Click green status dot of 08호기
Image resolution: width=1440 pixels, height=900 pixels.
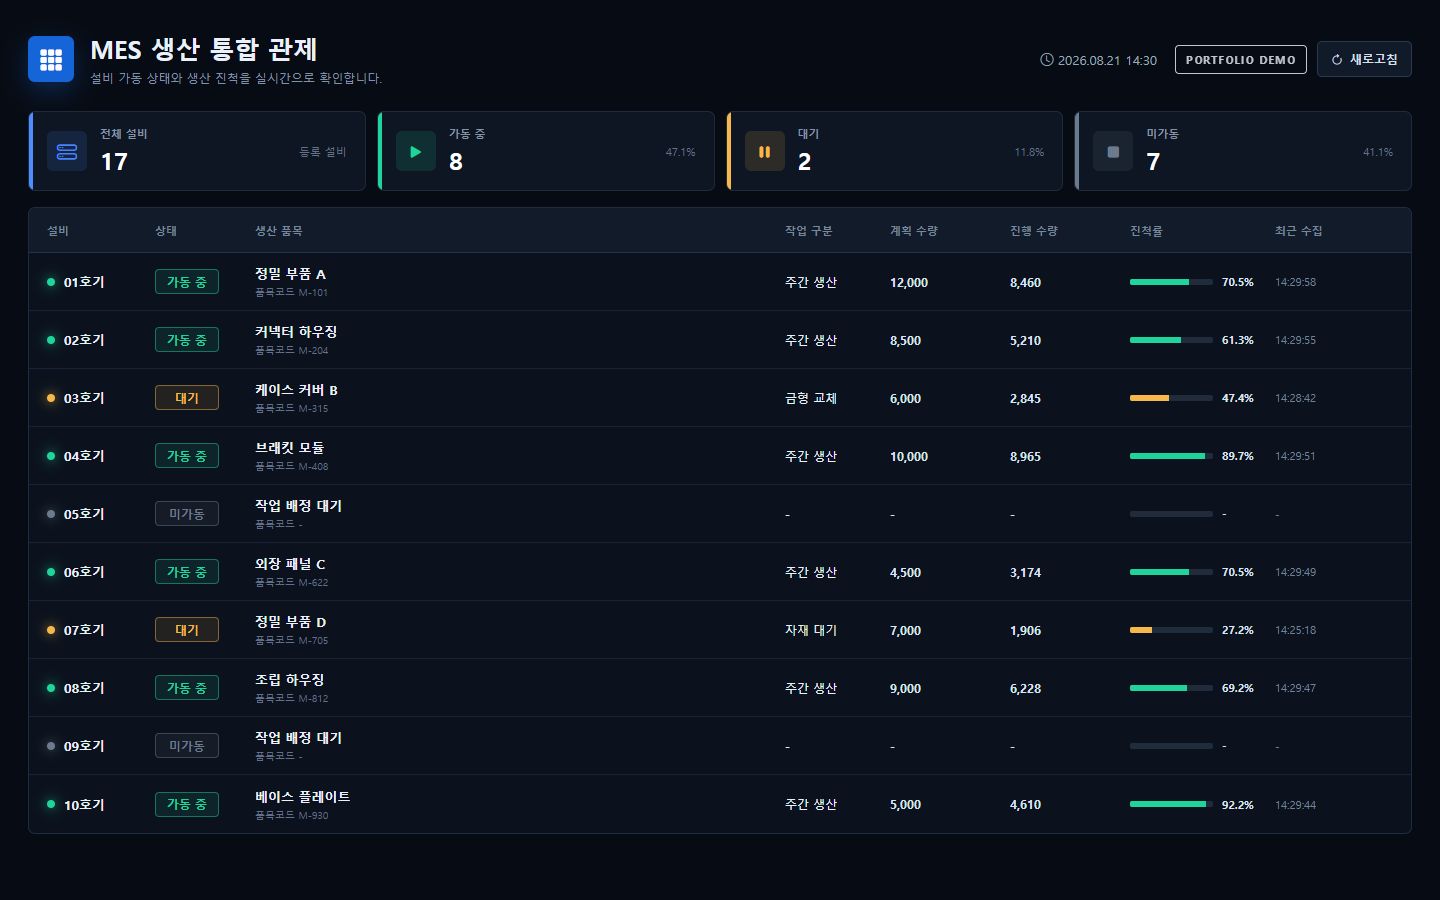[x=51, y=688]
